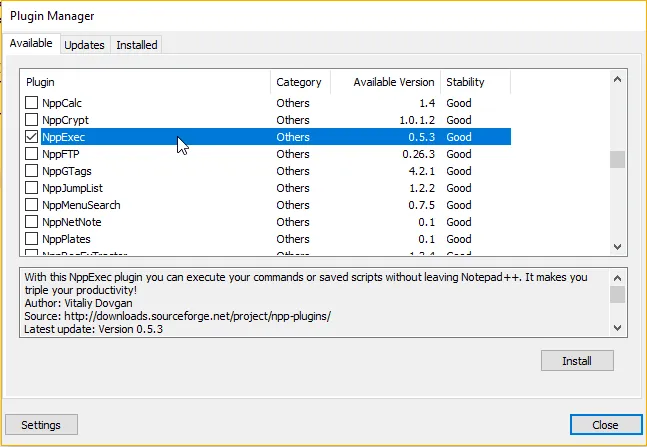Check the NppPlates plugin checkbox
The image size is (647, 447).
32,239
